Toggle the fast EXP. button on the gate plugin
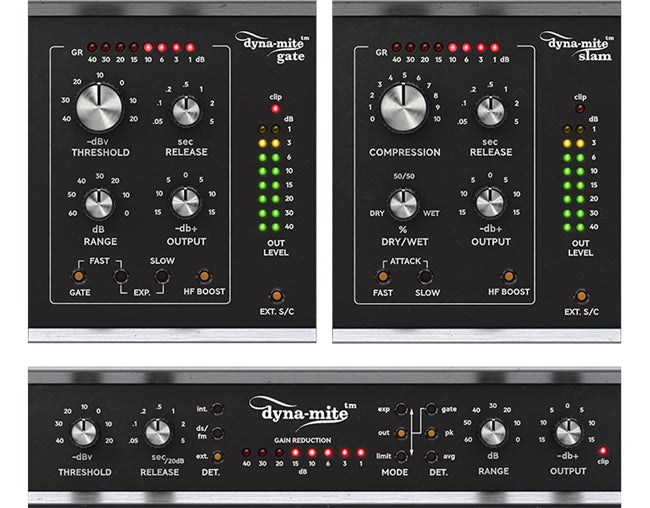The width and height of the screenshot is (650, 508). 120,276
